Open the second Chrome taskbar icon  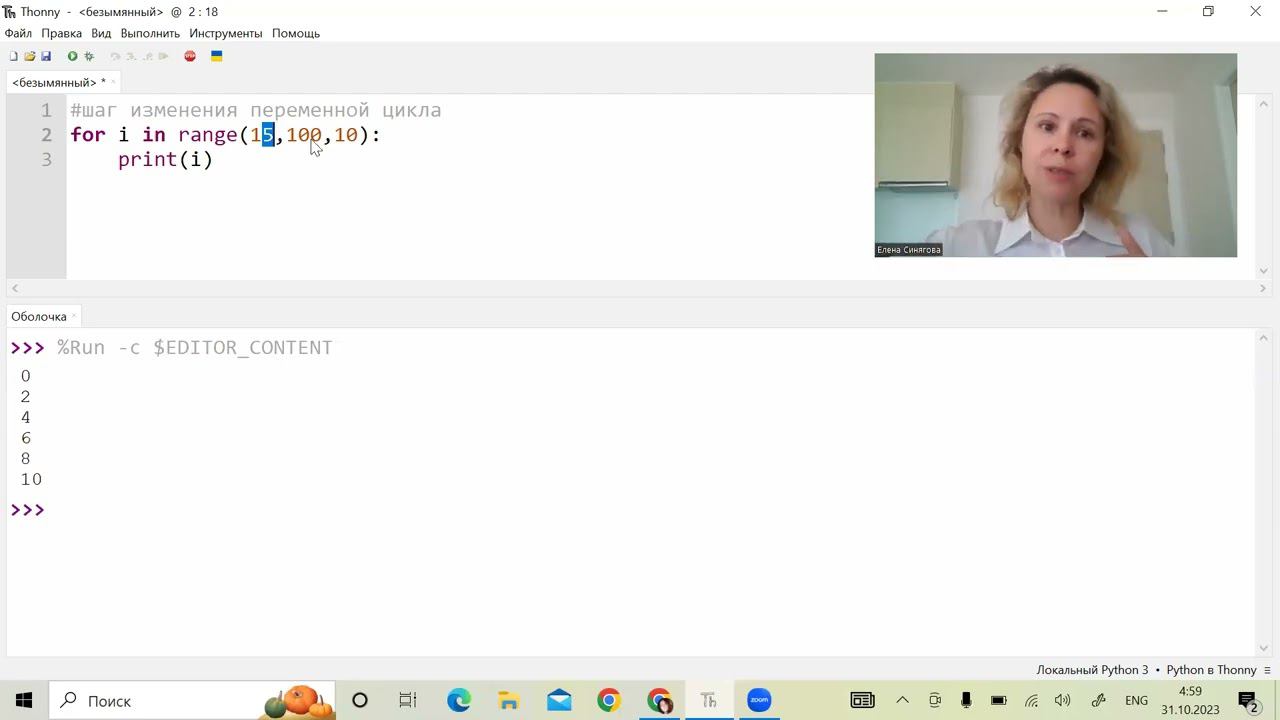click(x=659, y=700)
